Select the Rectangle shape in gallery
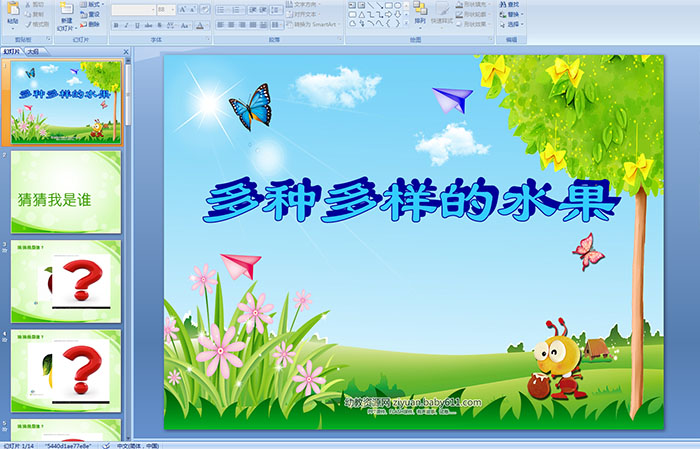The image size is (700, 449). 389,5
